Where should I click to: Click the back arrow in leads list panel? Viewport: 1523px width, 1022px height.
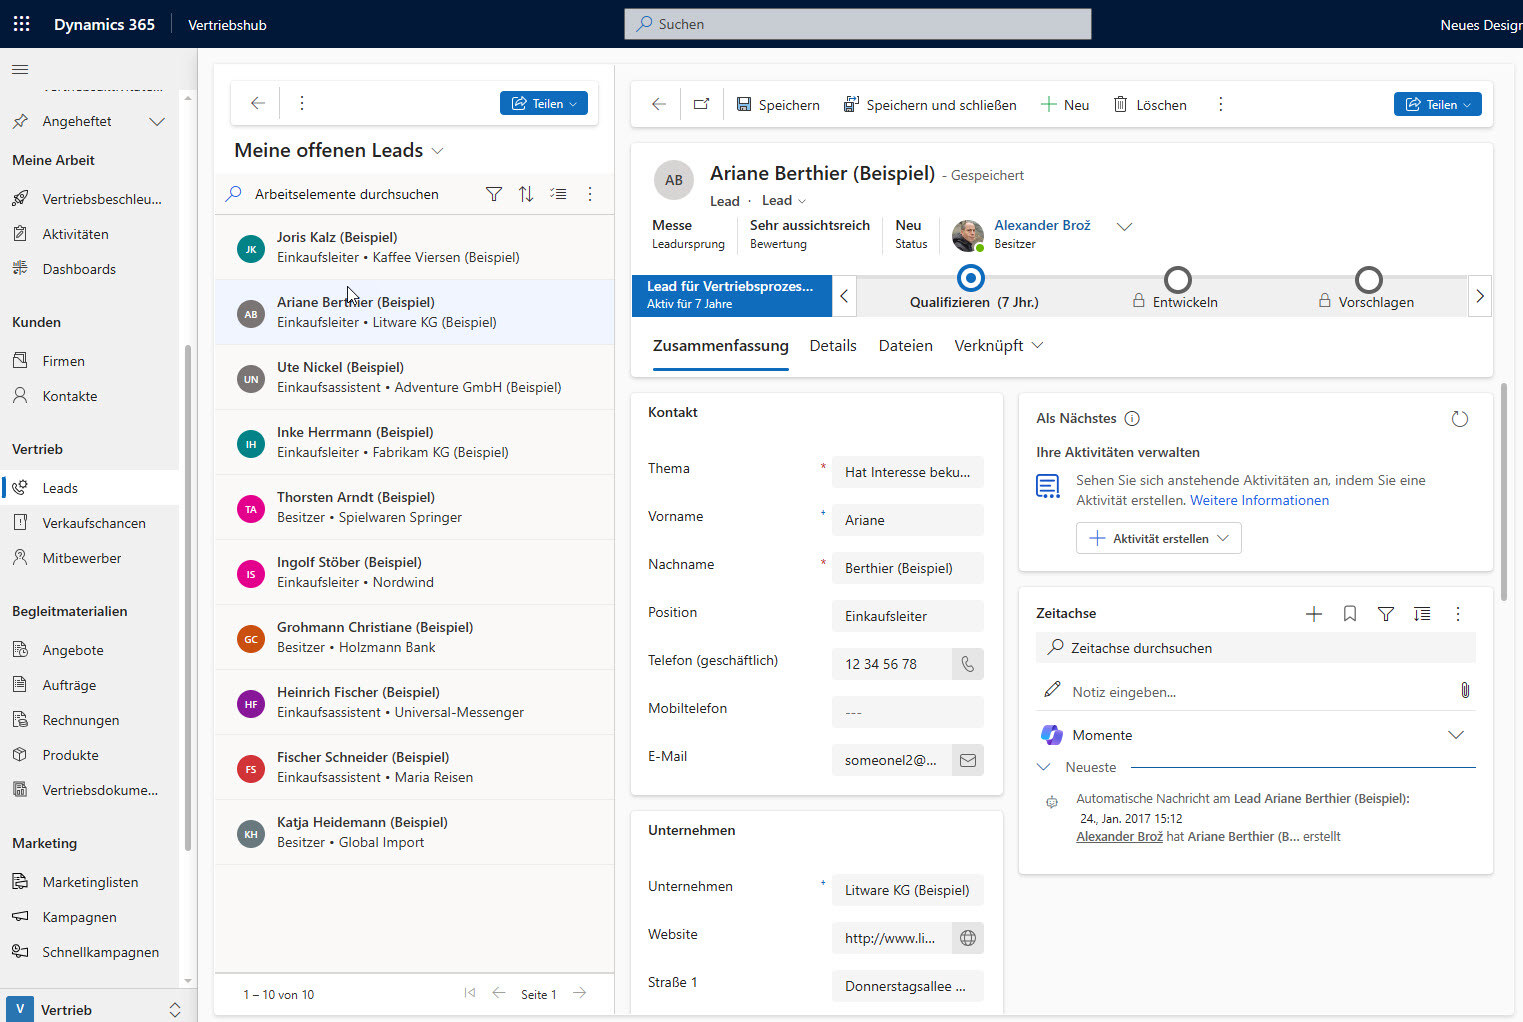click(x=258, y=103)
